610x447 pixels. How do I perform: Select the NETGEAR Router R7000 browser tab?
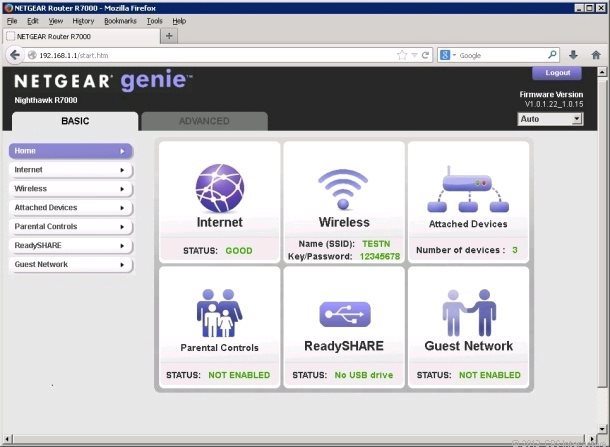click(81, 36)
